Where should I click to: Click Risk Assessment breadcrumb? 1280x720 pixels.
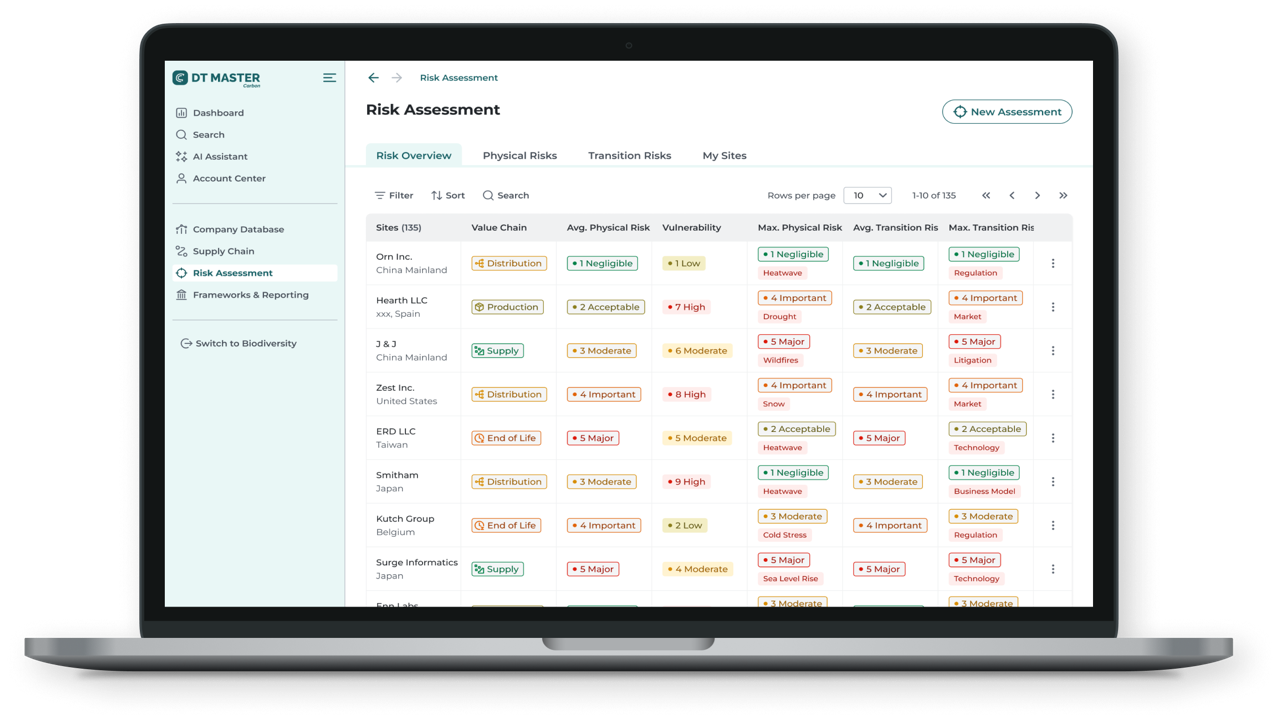click(x=459, y=78)
